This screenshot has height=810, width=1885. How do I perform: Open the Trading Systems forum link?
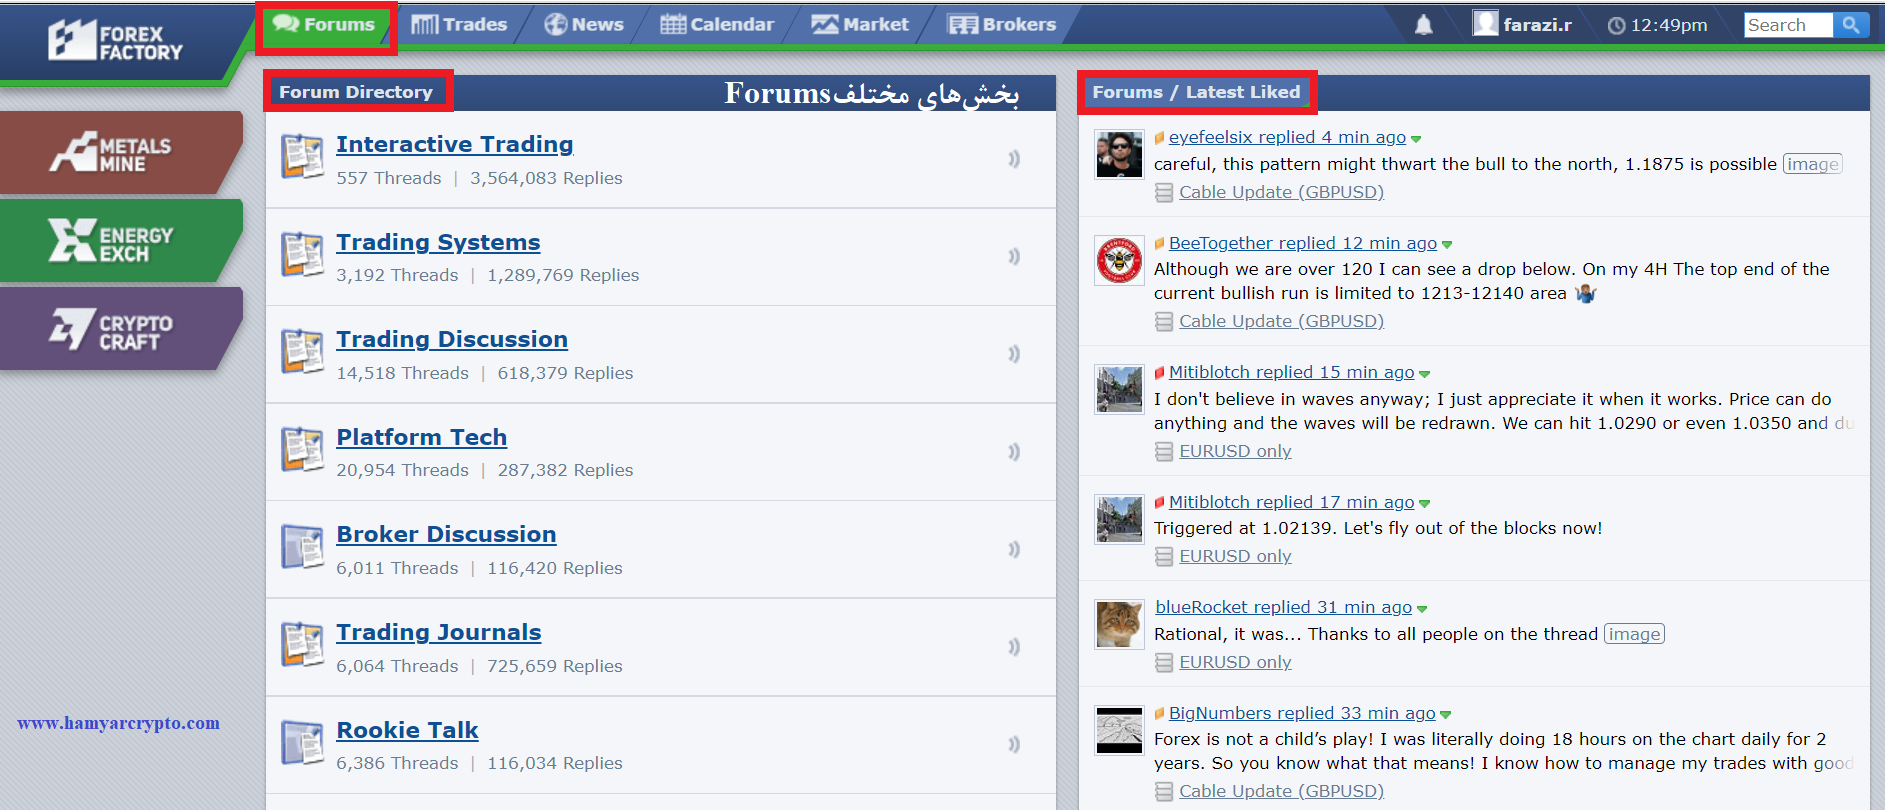[438, 242]
